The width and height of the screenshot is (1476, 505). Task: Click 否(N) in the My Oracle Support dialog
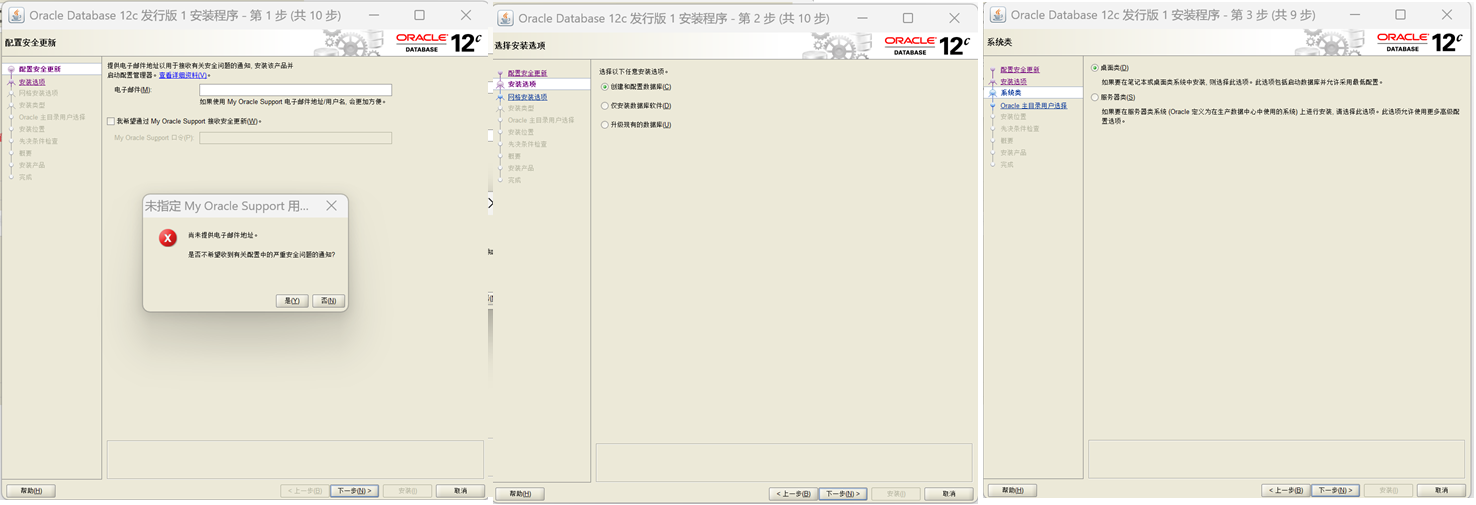(328, 301)
